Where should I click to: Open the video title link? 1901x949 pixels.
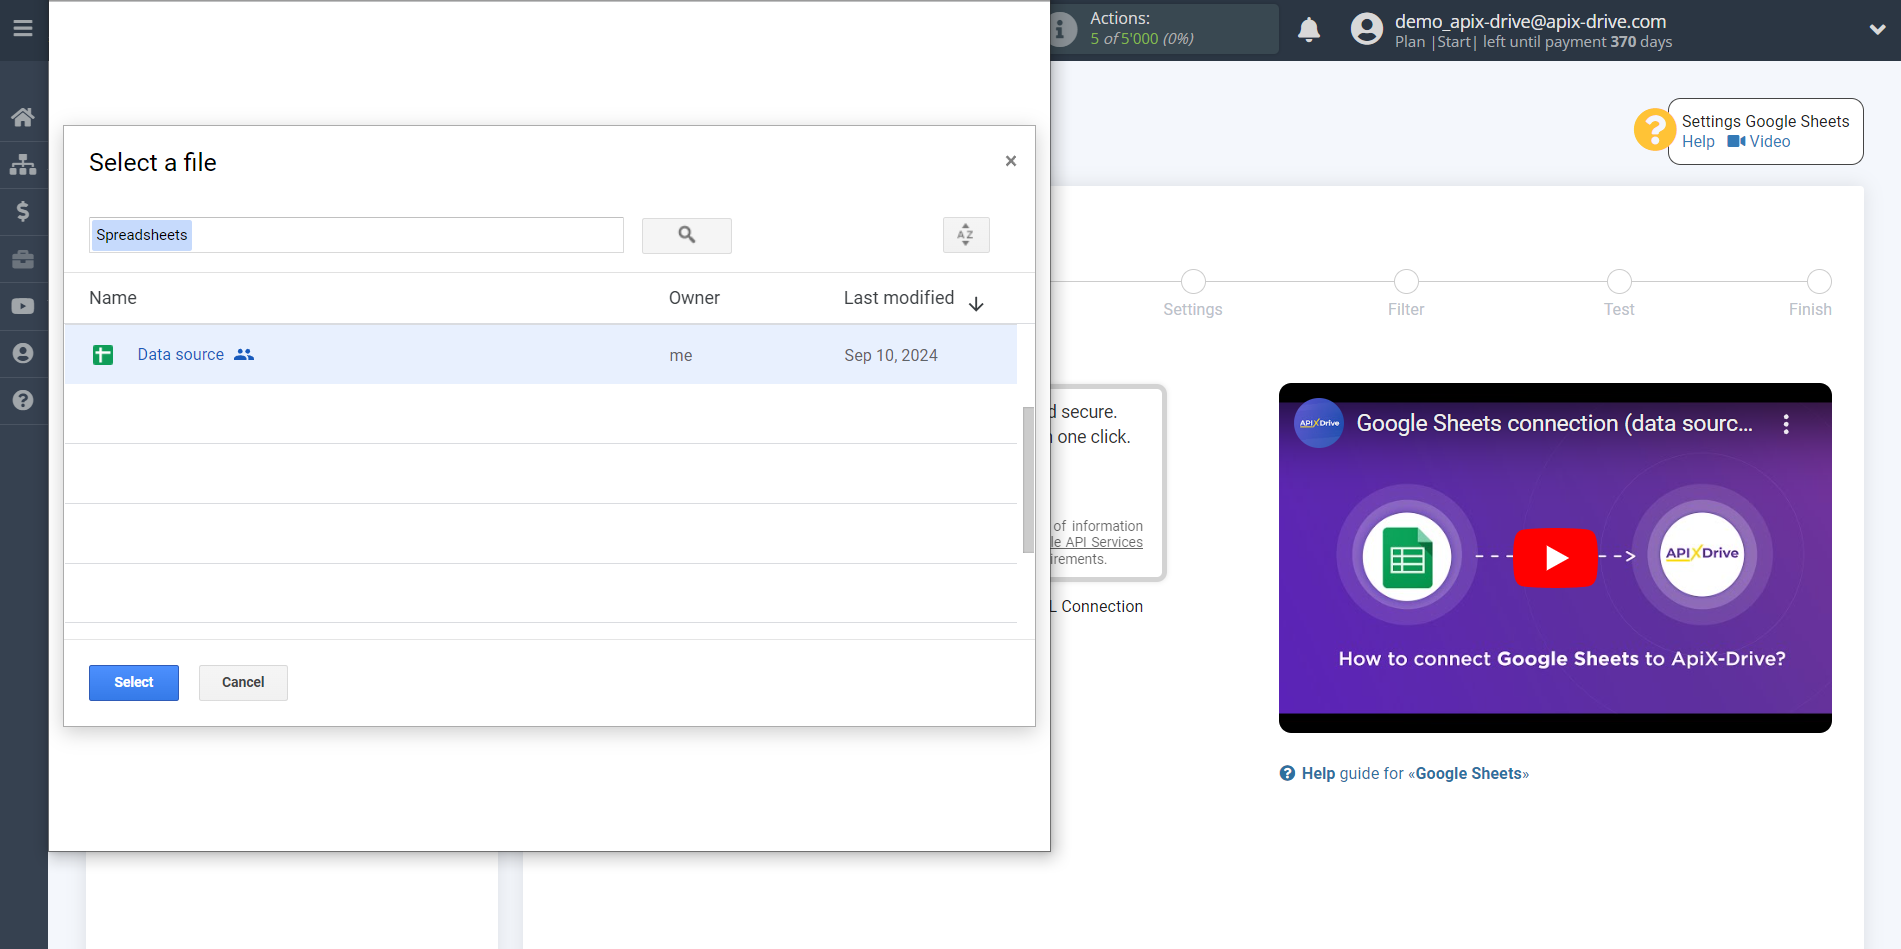[x=1554, y=424]
